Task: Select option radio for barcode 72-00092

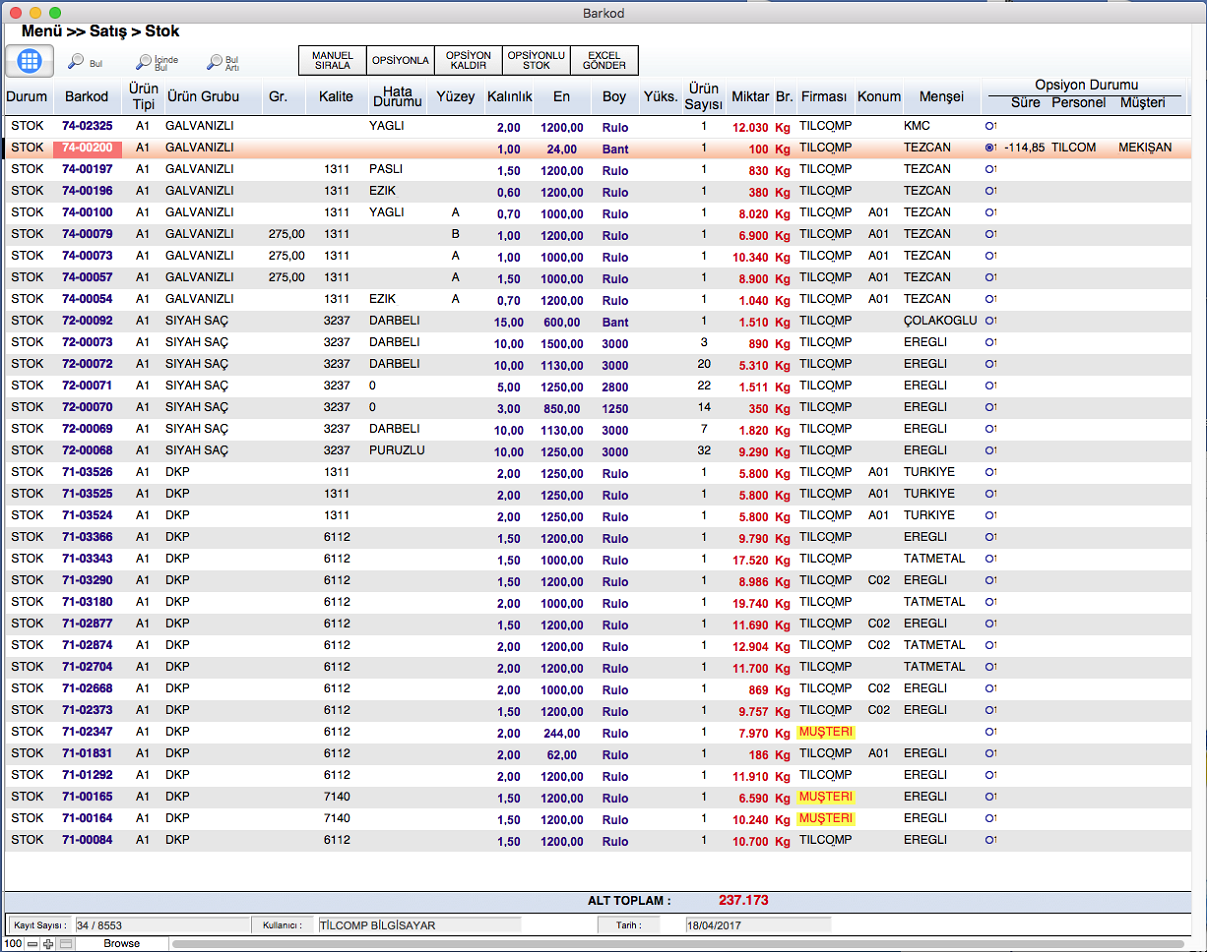Action: 990,321
